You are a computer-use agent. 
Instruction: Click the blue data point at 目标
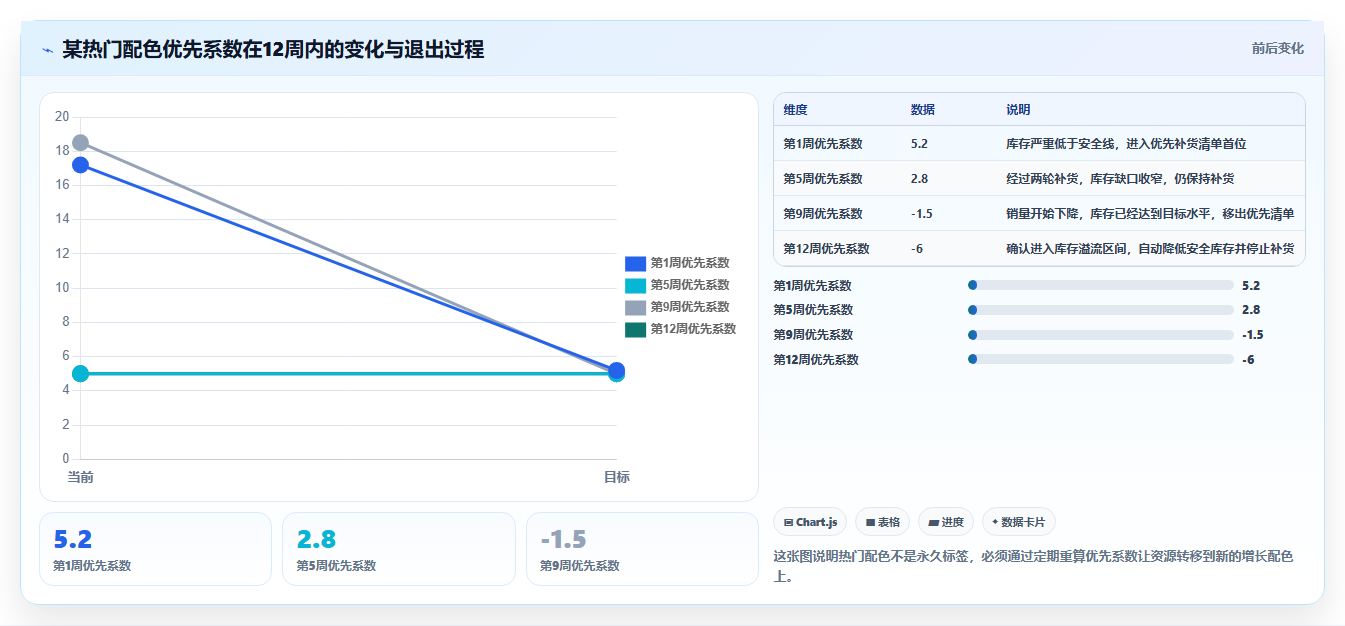tap(617, 370)
